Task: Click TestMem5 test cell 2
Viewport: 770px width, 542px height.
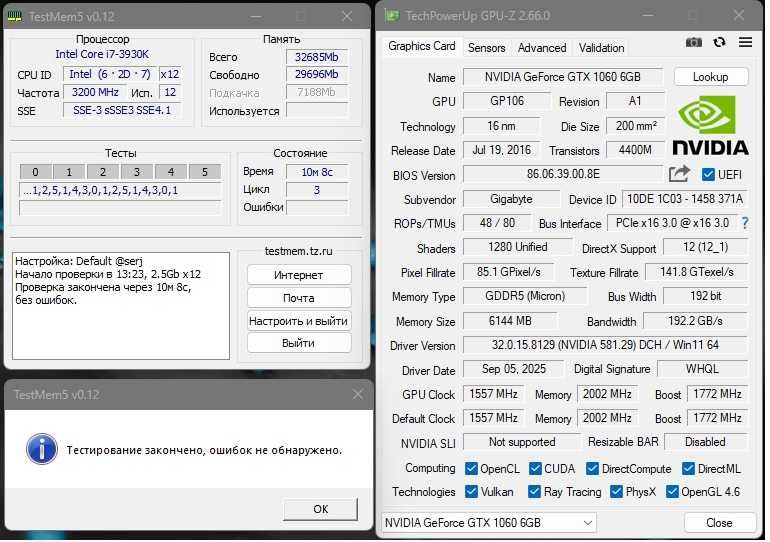Action: [103, 172]
